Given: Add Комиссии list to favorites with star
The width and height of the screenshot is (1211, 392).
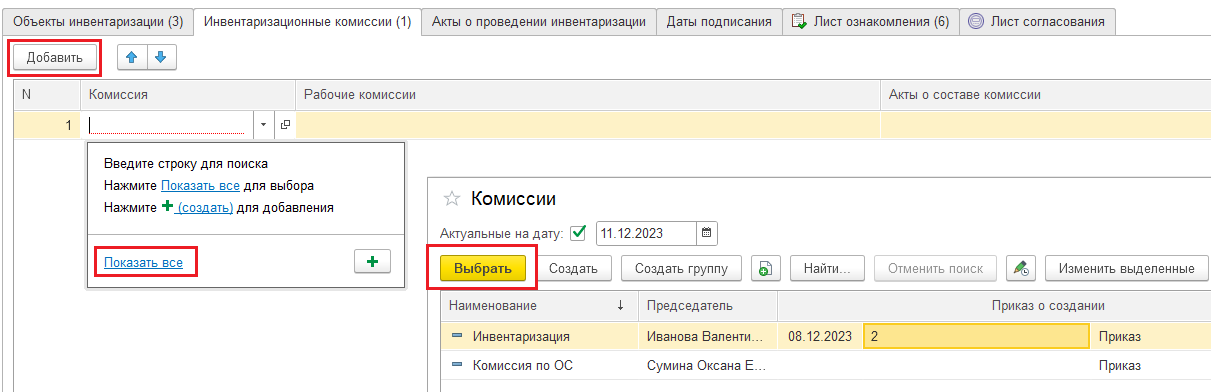Looking at the screenshot, I should [x=452, y=198].
